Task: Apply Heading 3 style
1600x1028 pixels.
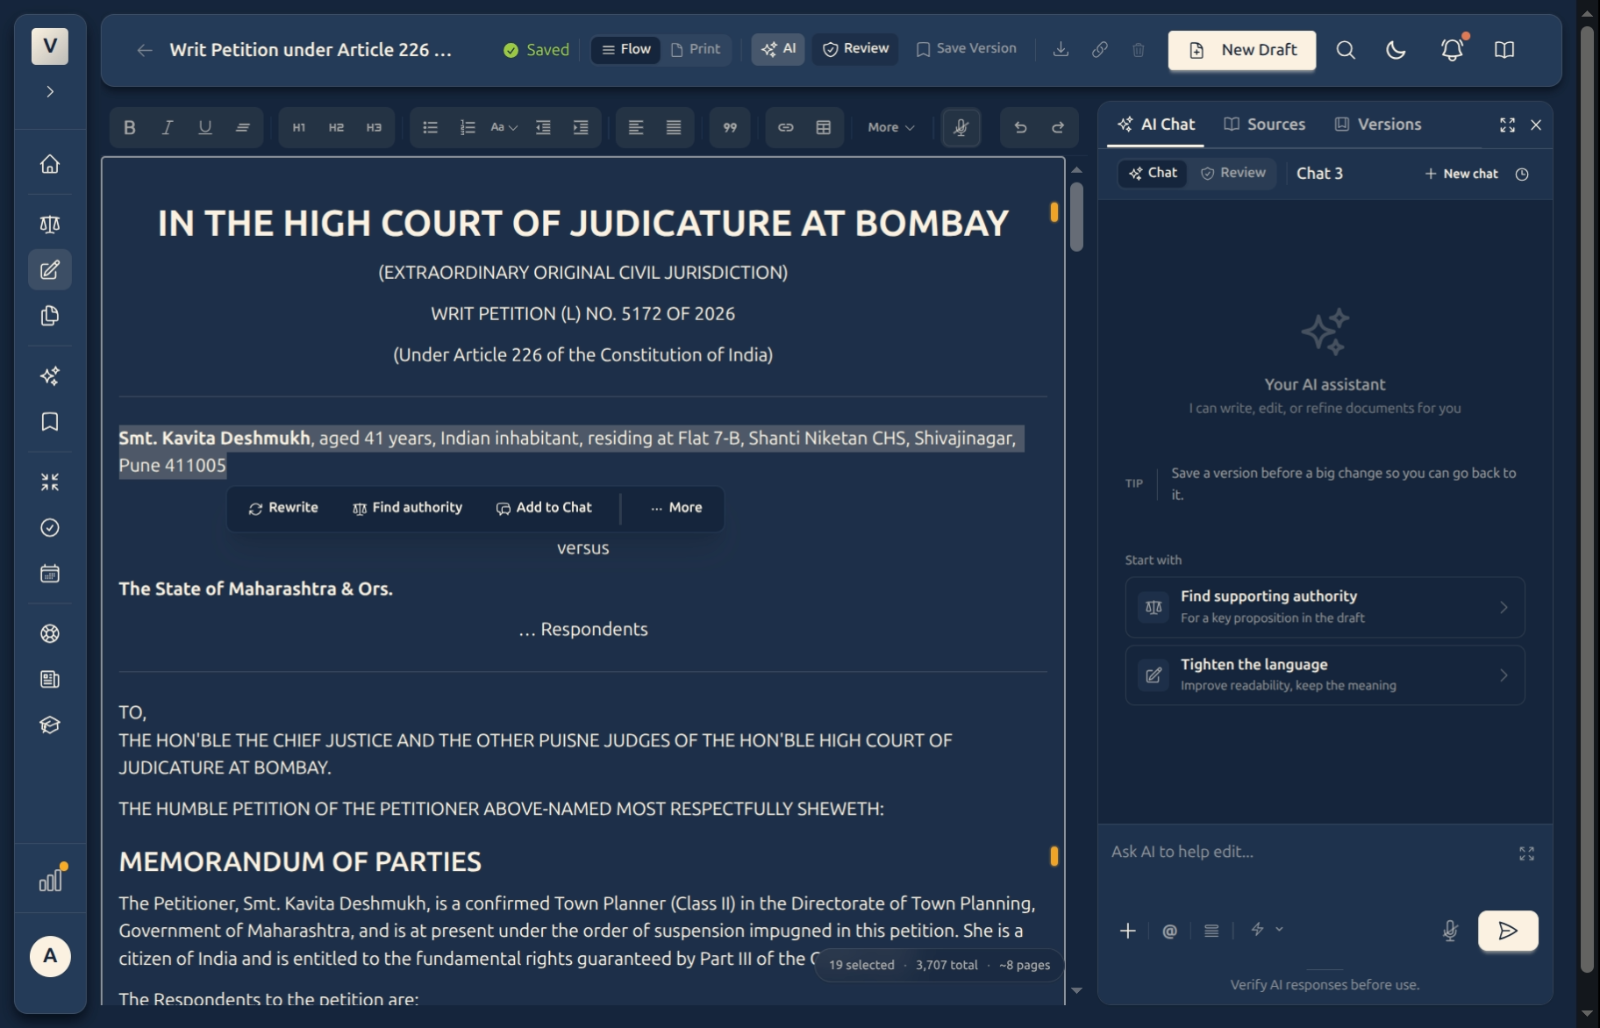Action: pyautogui.click(x=374, y=127)
